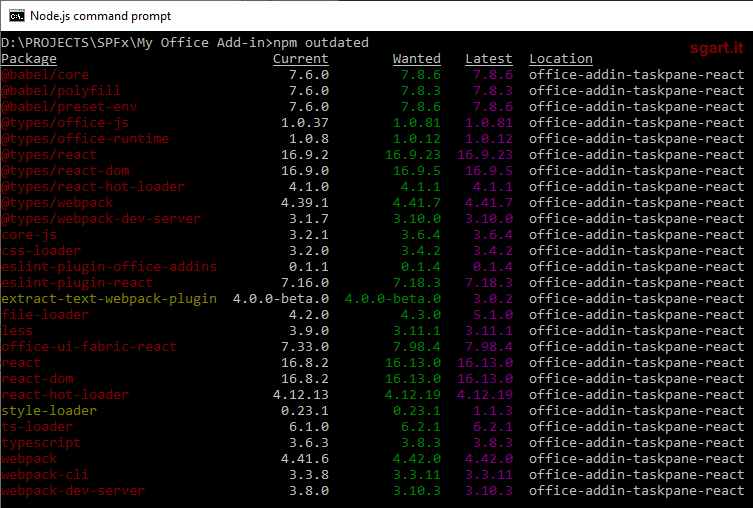753x508 pixels.
Task: Click latest version 3.8.3 of typescript
Action: [493, 443]
